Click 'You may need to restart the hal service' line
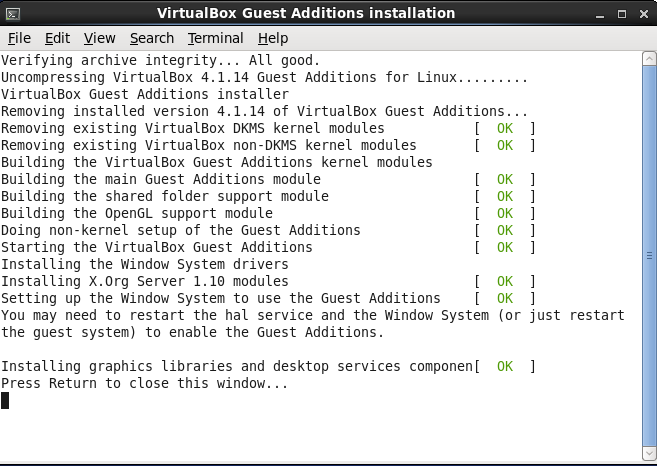657x466 pixels. coord(313,315)
